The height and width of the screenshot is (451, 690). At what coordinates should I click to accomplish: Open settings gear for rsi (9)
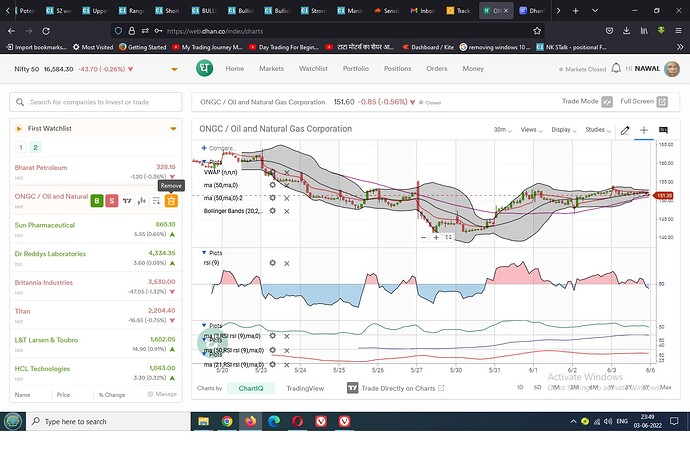click(x=272, y=263)
